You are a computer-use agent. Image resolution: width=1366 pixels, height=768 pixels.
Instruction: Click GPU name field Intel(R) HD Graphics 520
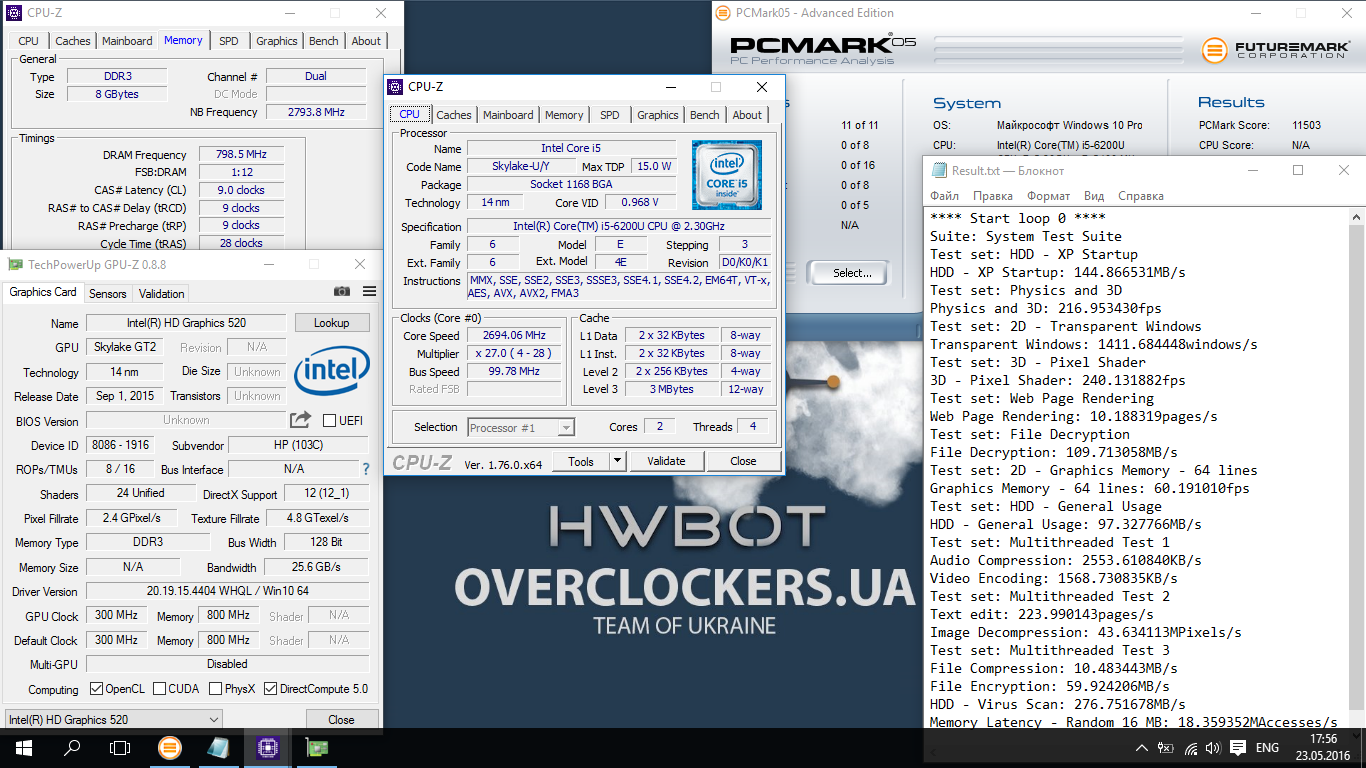tap(186, 323)
